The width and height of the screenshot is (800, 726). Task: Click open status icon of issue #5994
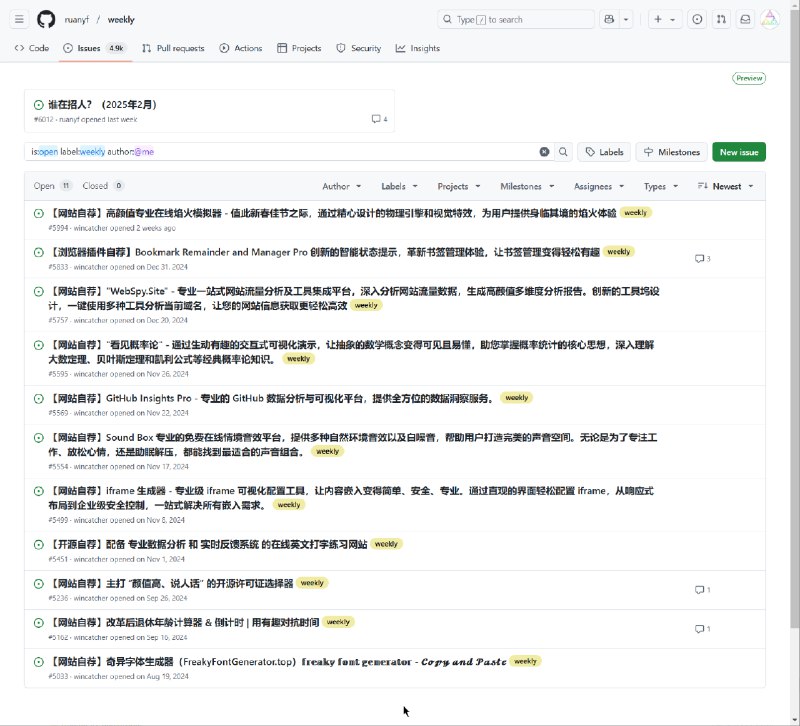point(39,213)
